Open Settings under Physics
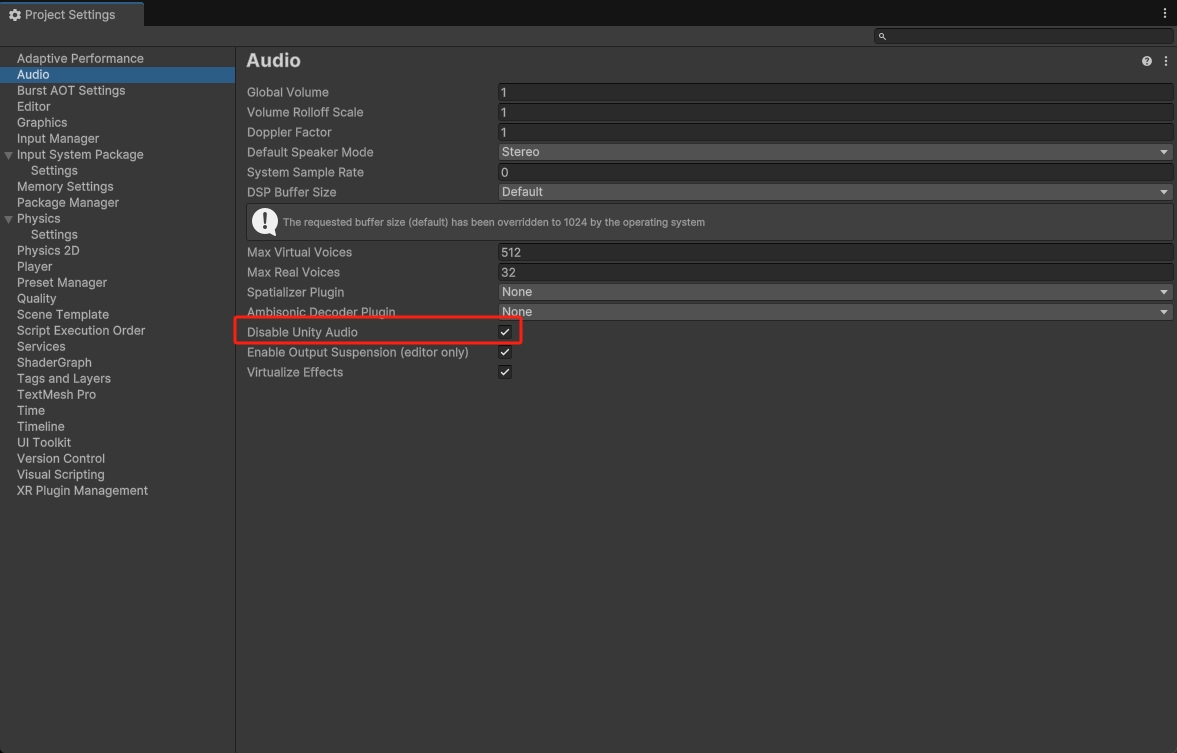The image size is (1177, 753). pyautogui.click(x=54, y=235)
